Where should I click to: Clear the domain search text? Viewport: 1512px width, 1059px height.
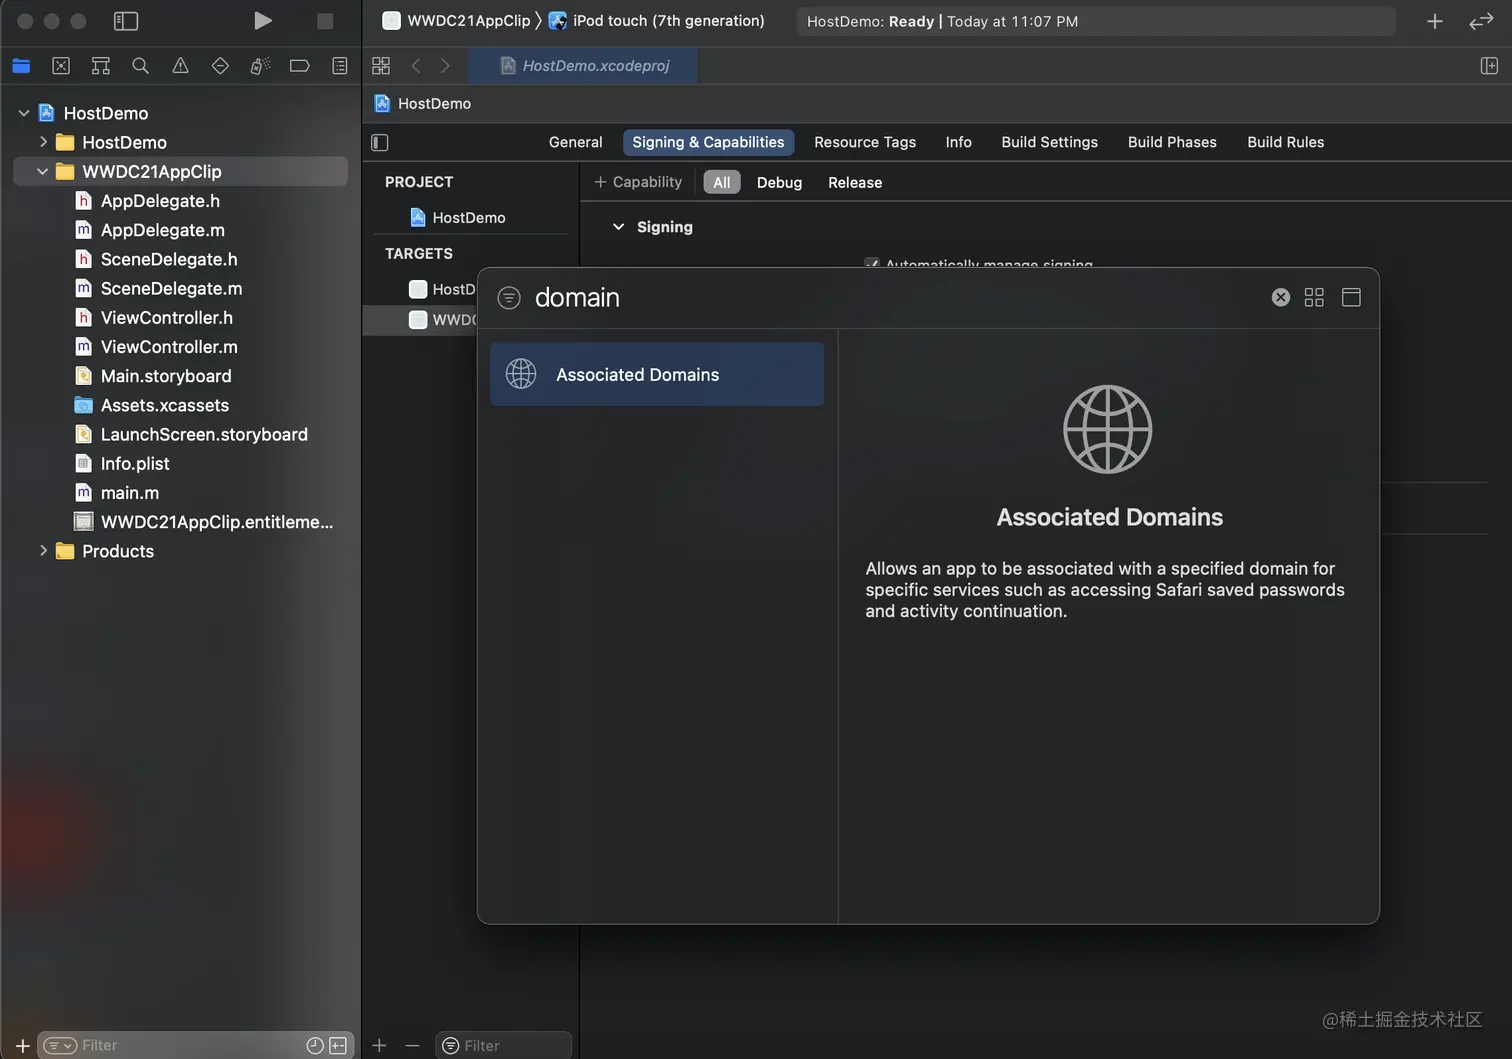(x=1280, y=298)
